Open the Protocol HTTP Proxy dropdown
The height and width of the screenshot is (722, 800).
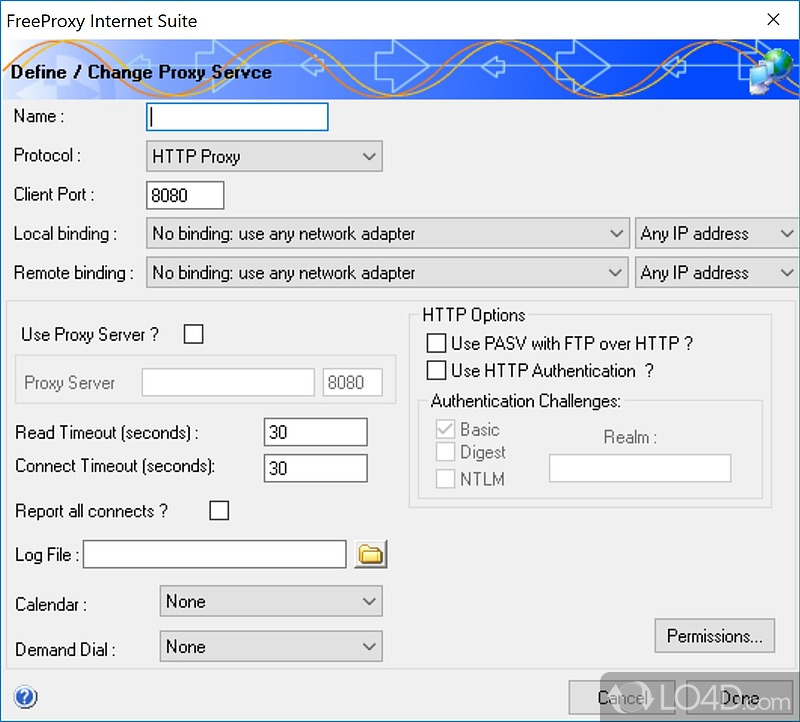(x=264, y=156)
